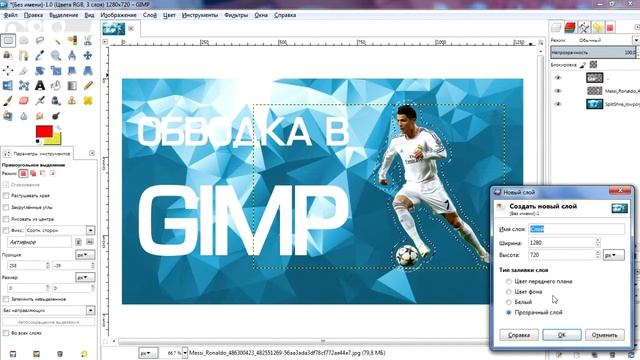Click the Имя слоя name input field
This screenshot has width=640, height=360.
pos(576,229)
